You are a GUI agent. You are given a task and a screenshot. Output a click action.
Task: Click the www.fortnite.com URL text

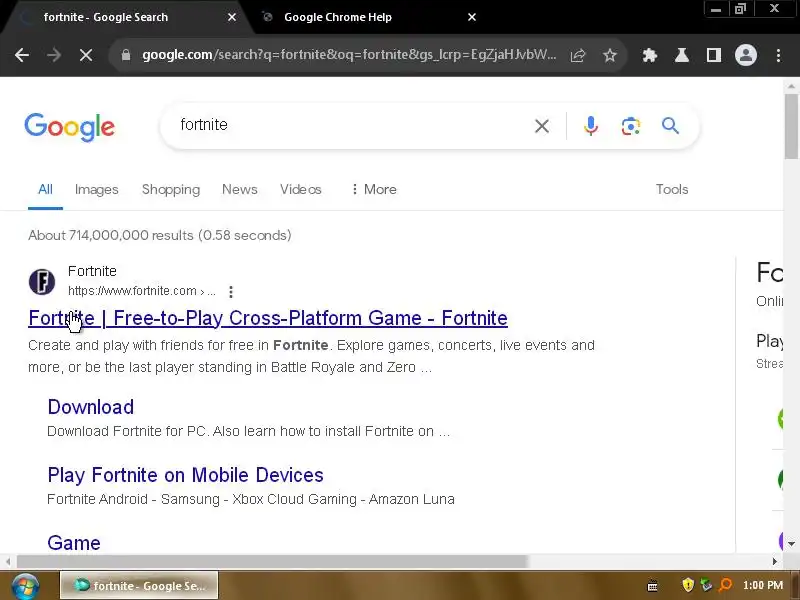point(142,291)
